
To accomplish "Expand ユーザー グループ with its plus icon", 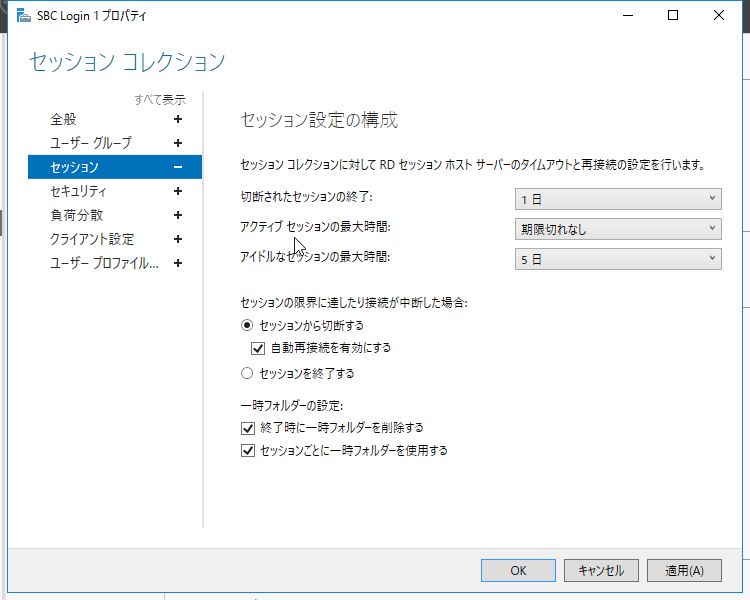I will [178, 143].
